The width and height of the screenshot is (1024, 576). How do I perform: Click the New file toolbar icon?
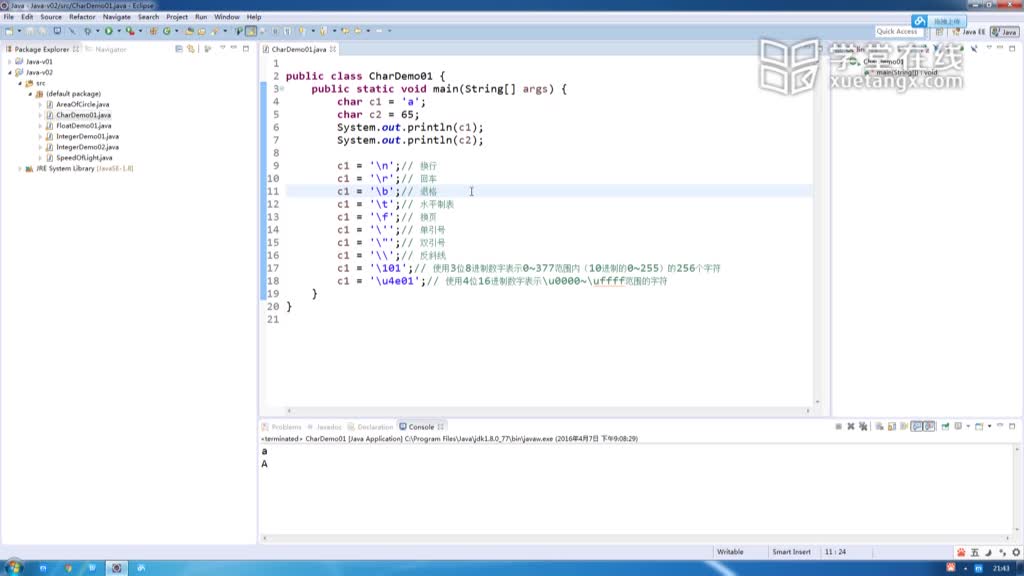[9, 31]
